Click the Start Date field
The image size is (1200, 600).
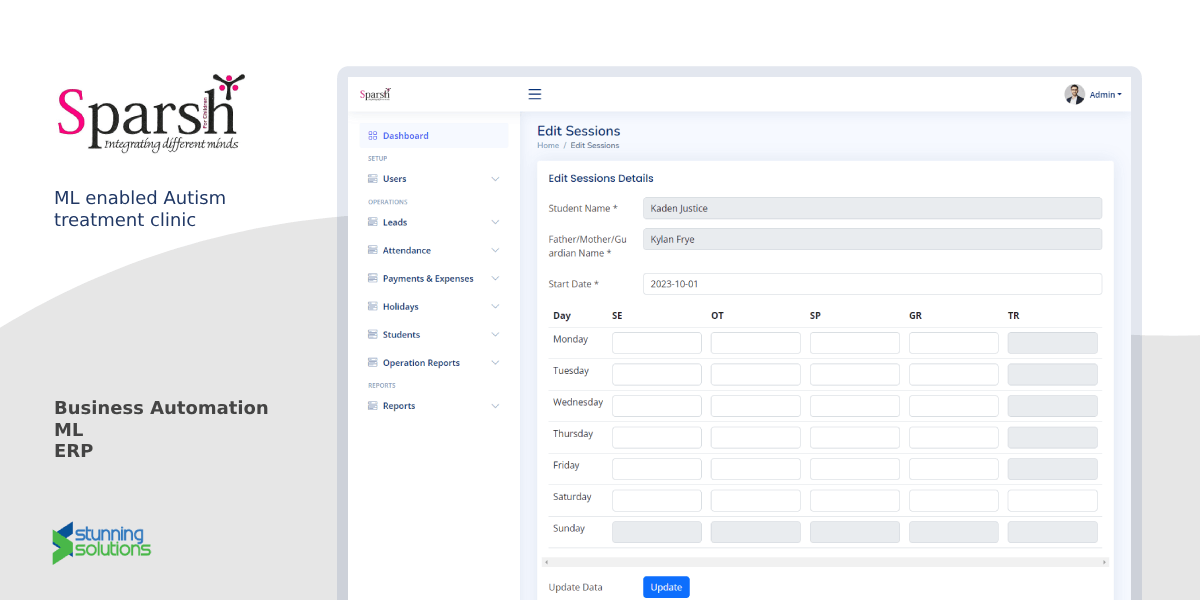tap(872, 283)
